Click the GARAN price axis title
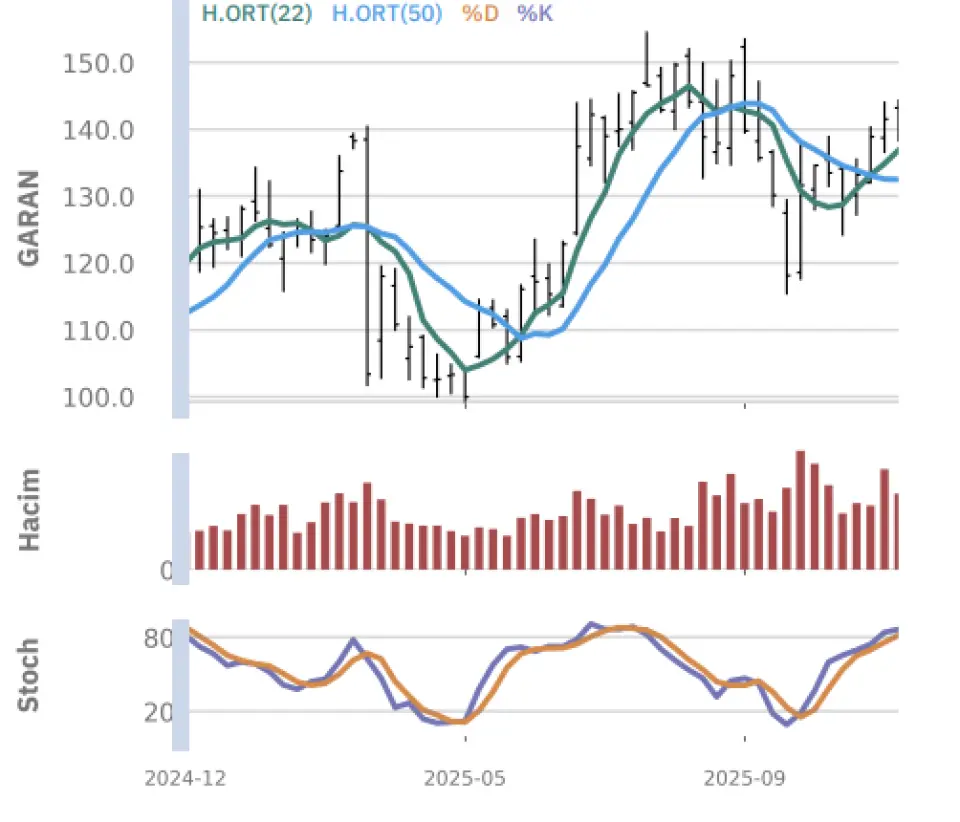Screen dimensions: 960x822 tap(29, 217)
